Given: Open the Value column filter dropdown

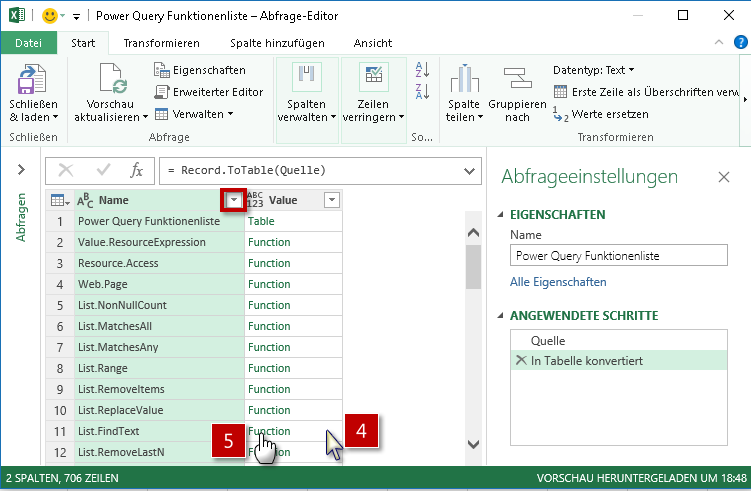Looking at the screenshot, I should tap(332, 200).
